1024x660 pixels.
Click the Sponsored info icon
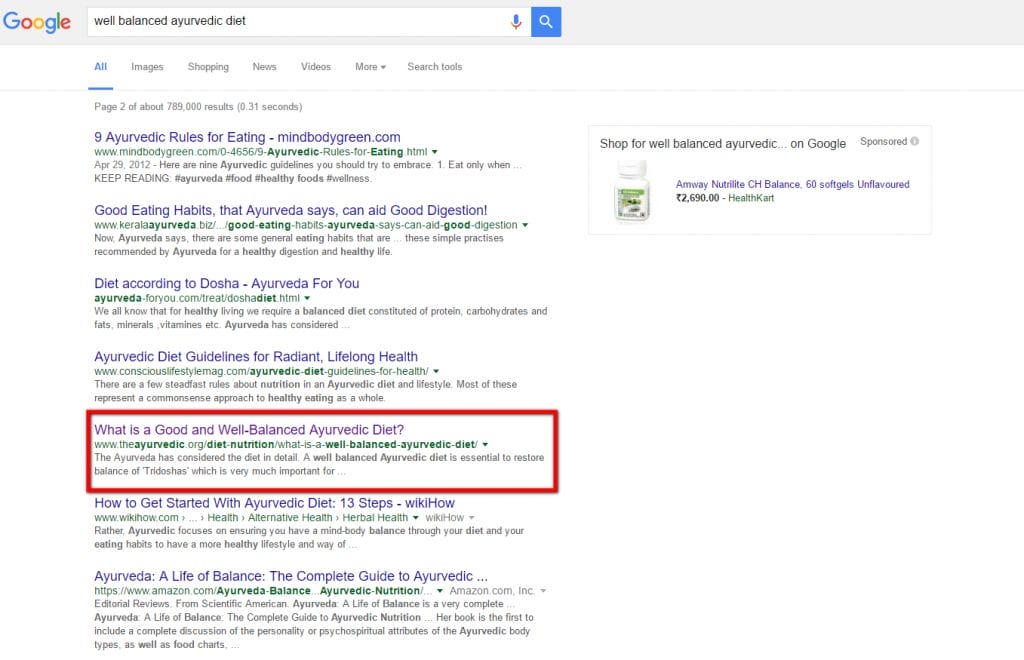(x=914, y=142)
